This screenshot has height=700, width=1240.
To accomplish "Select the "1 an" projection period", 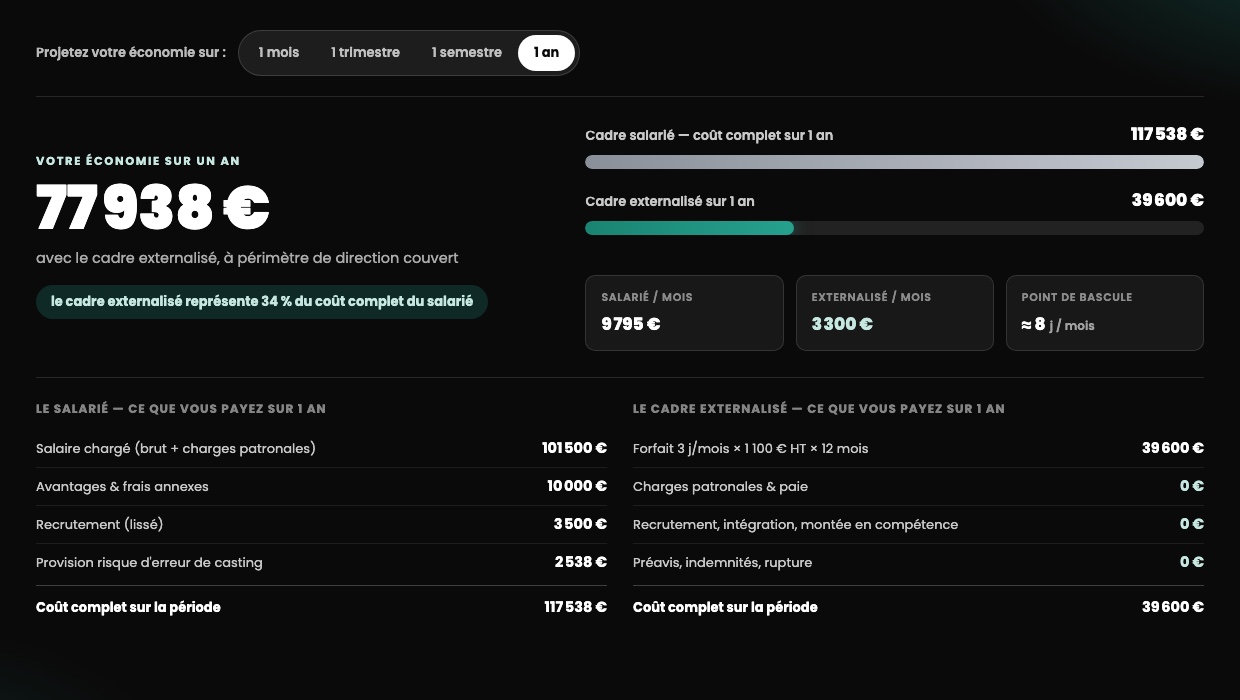I will [546, 53].
